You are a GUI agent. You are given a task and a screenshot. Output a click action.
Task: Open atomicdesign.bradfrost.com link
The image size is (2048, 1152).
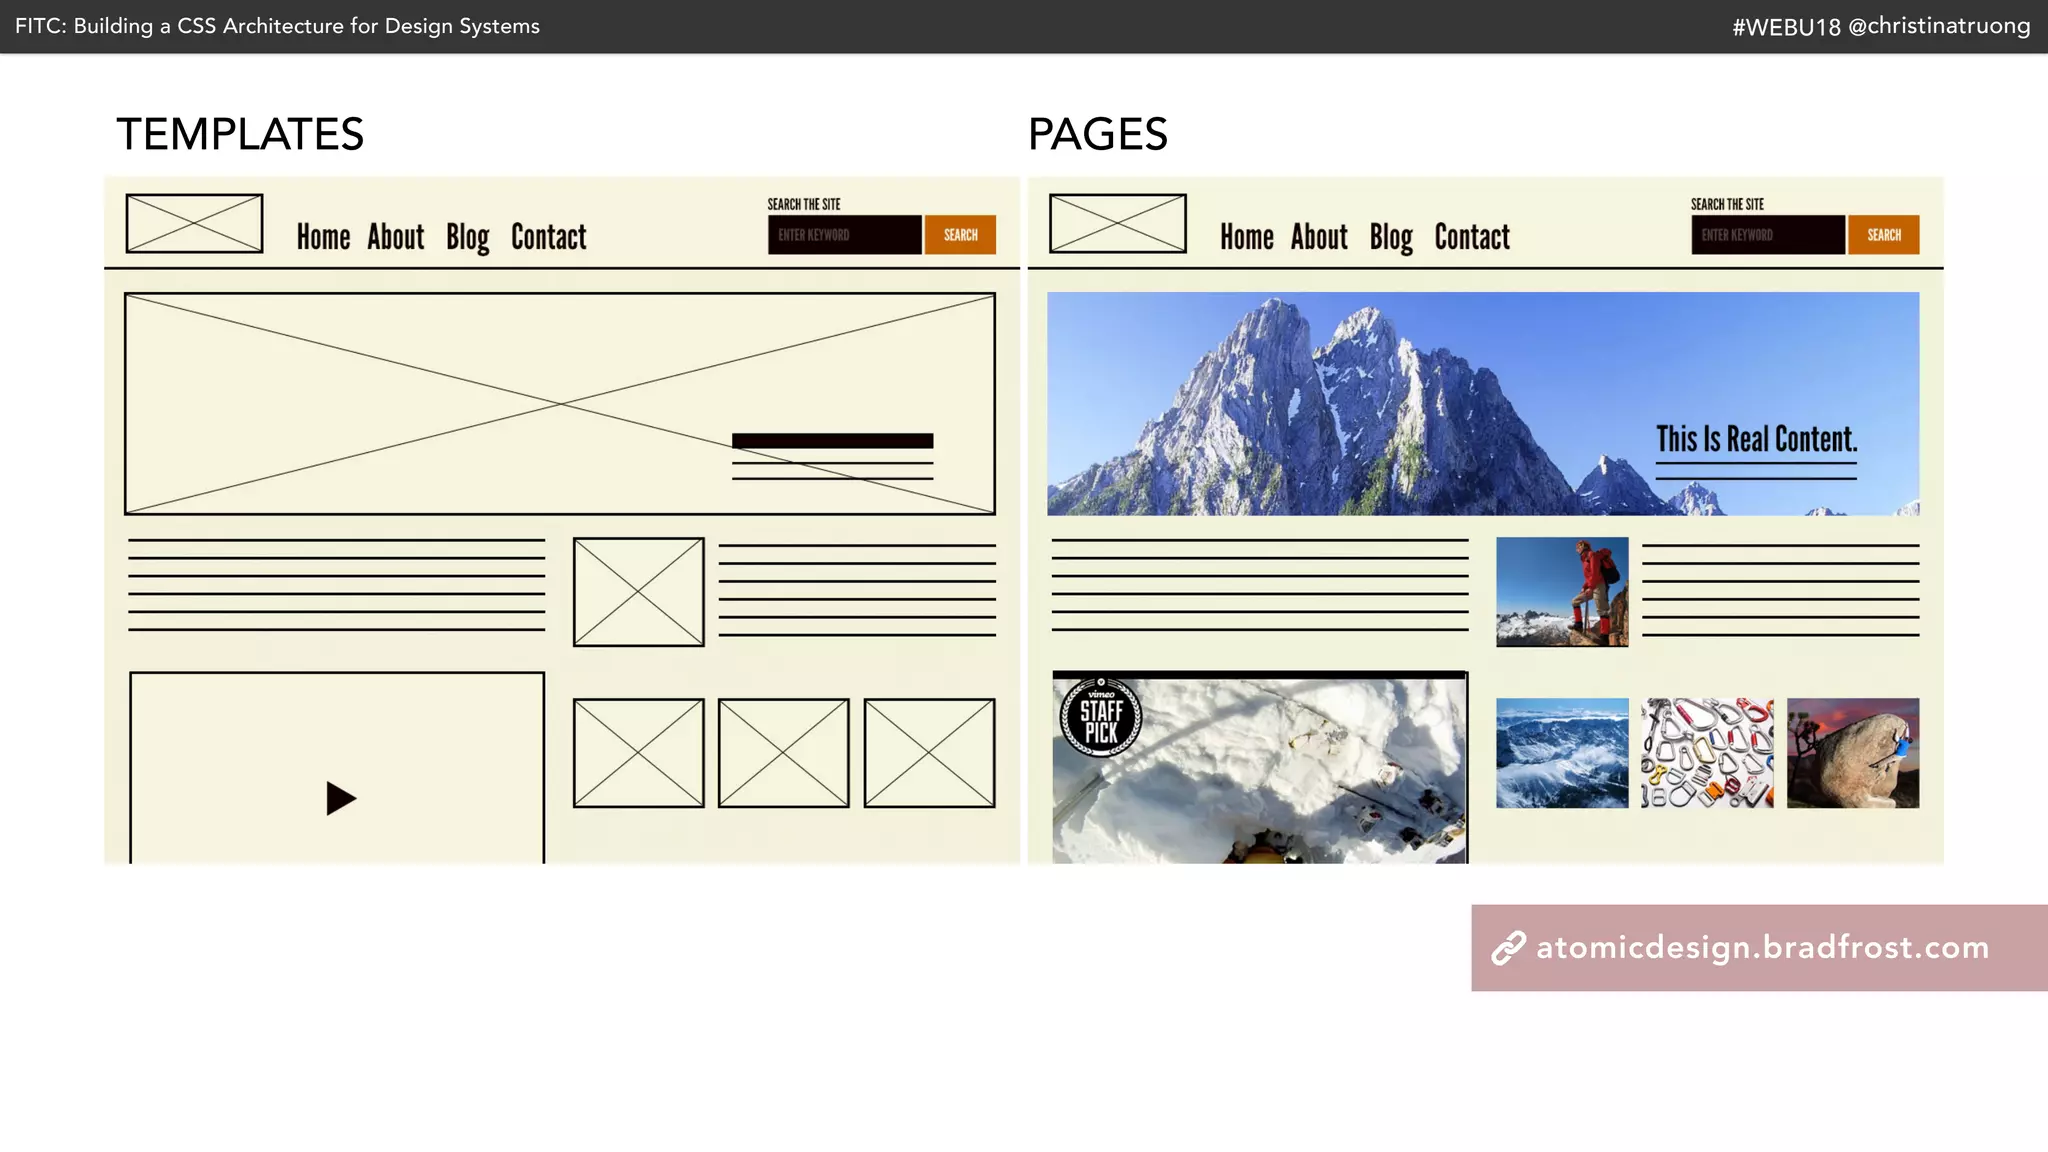1762,948
